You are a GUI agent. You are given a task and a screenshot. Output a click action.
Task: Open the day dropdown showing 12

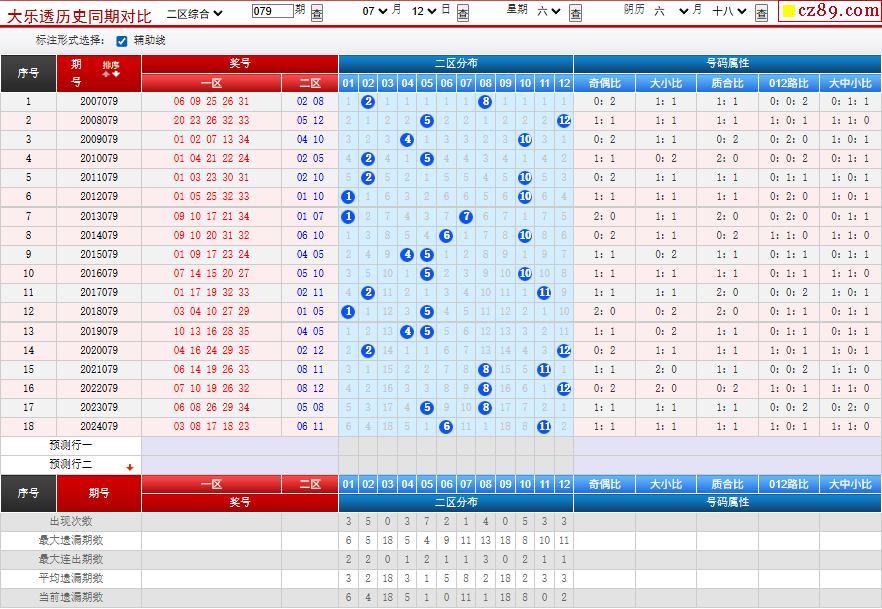(x=424, y=11)
